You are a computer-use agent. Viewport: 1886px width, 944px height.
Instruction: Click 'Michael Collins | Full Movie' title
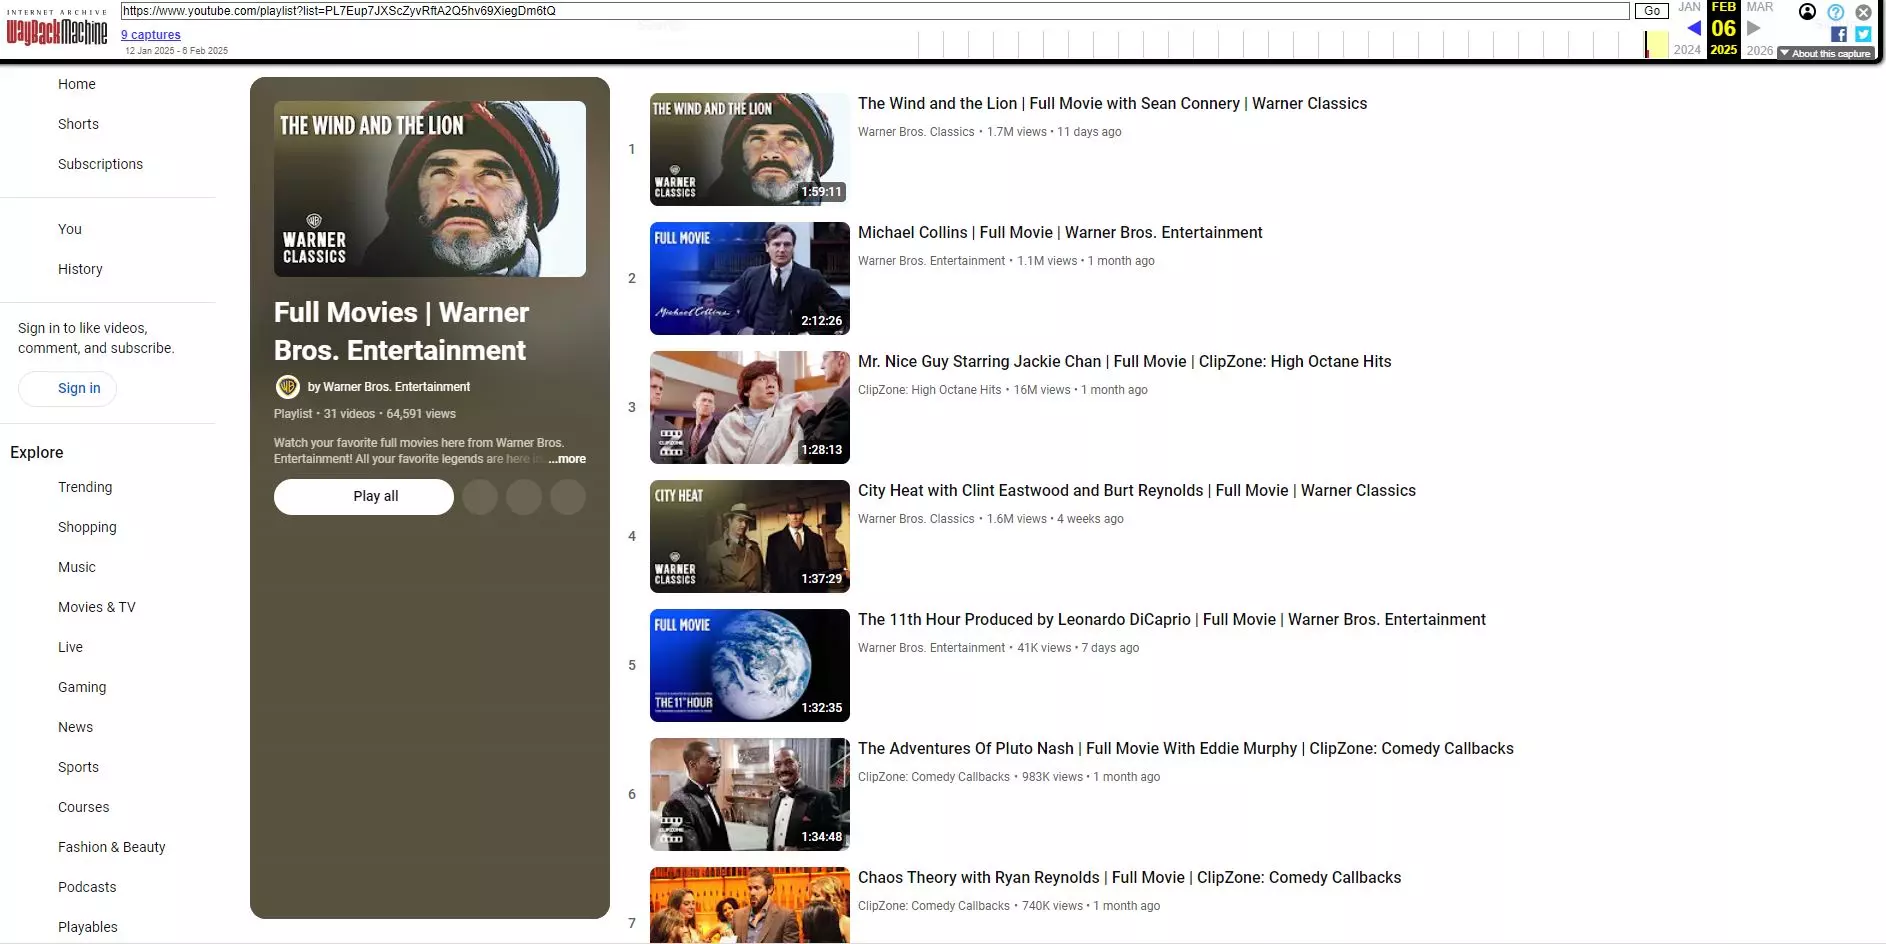point(1060,233)
